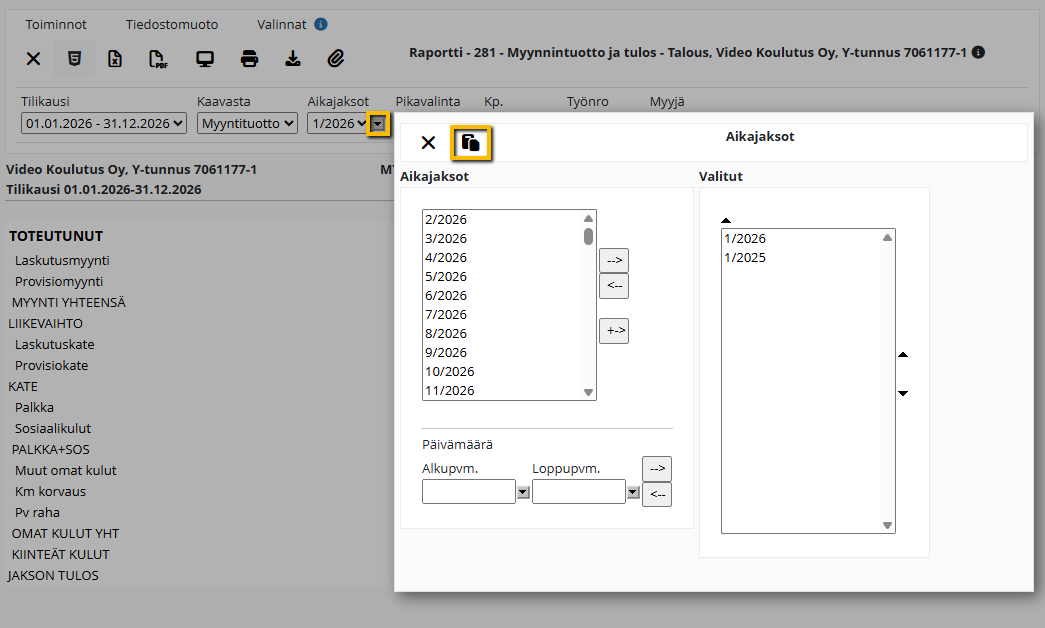The width and height of the screenshot is (1045, 628).
Task: Click the --> button beside the periods list
Action: (614, 260)
